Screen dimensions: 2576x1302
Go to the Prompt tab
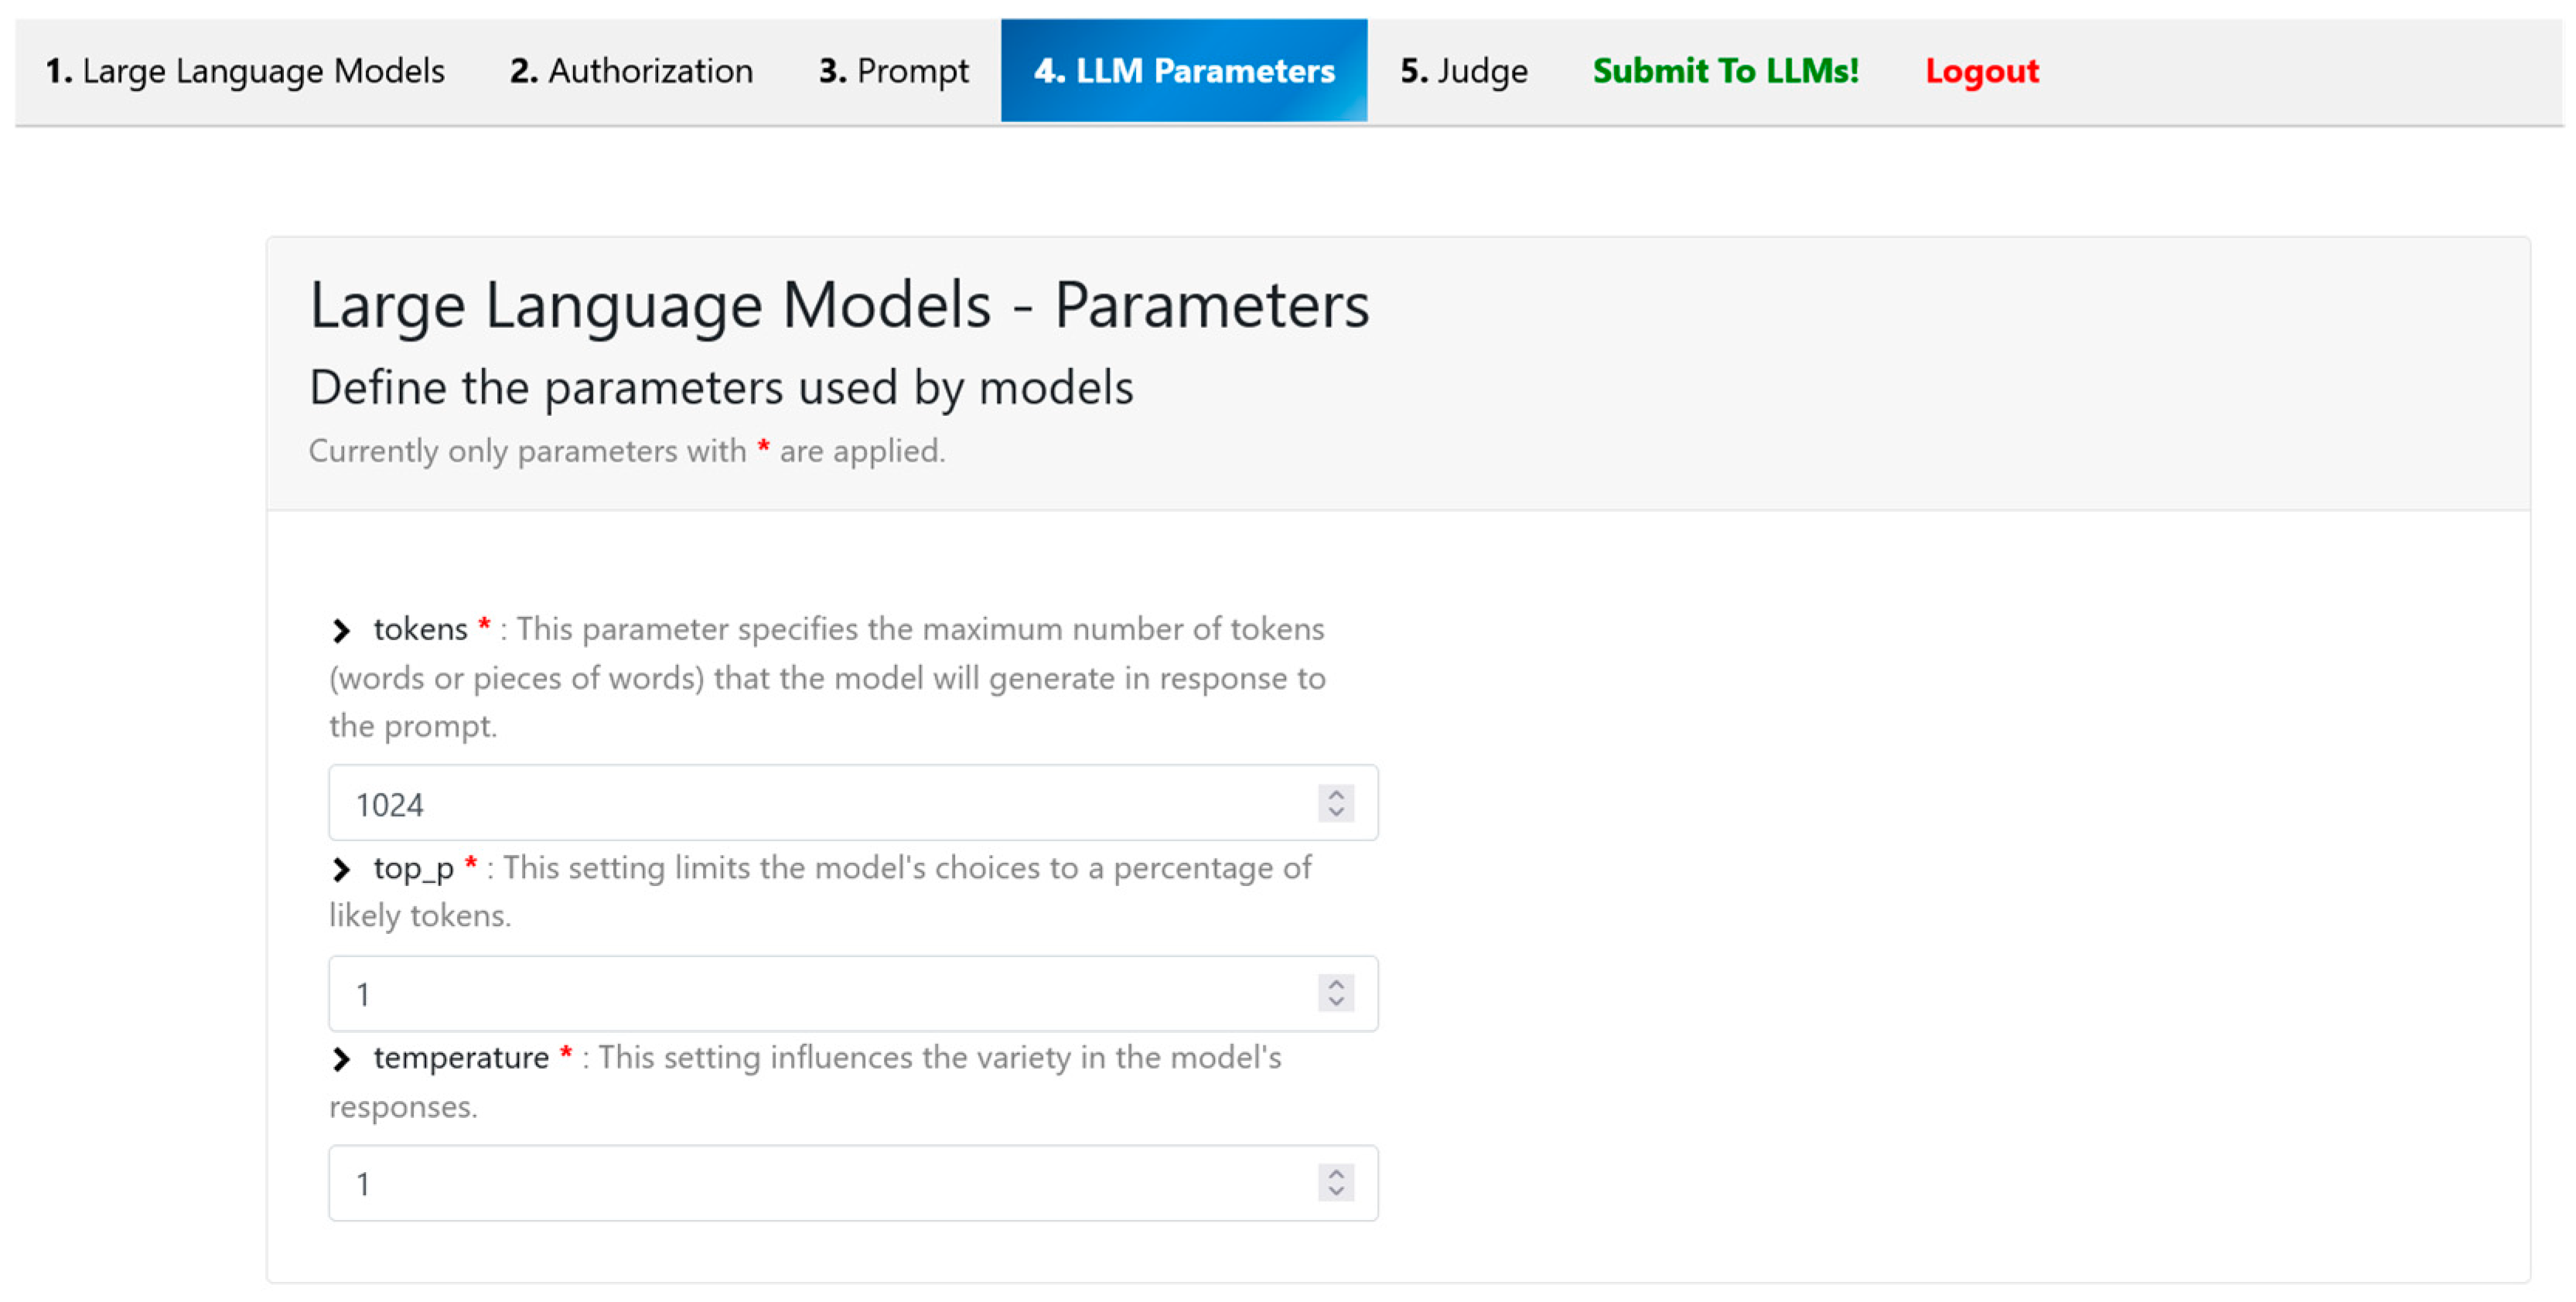coord(893,71)
